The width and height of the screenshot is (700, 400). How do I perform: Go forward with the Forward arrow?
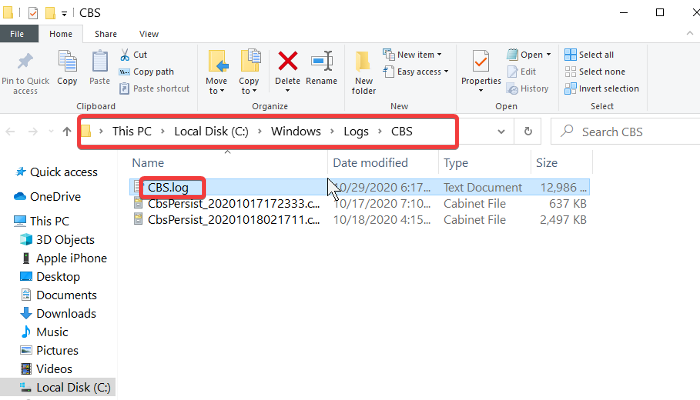[33, 131]
